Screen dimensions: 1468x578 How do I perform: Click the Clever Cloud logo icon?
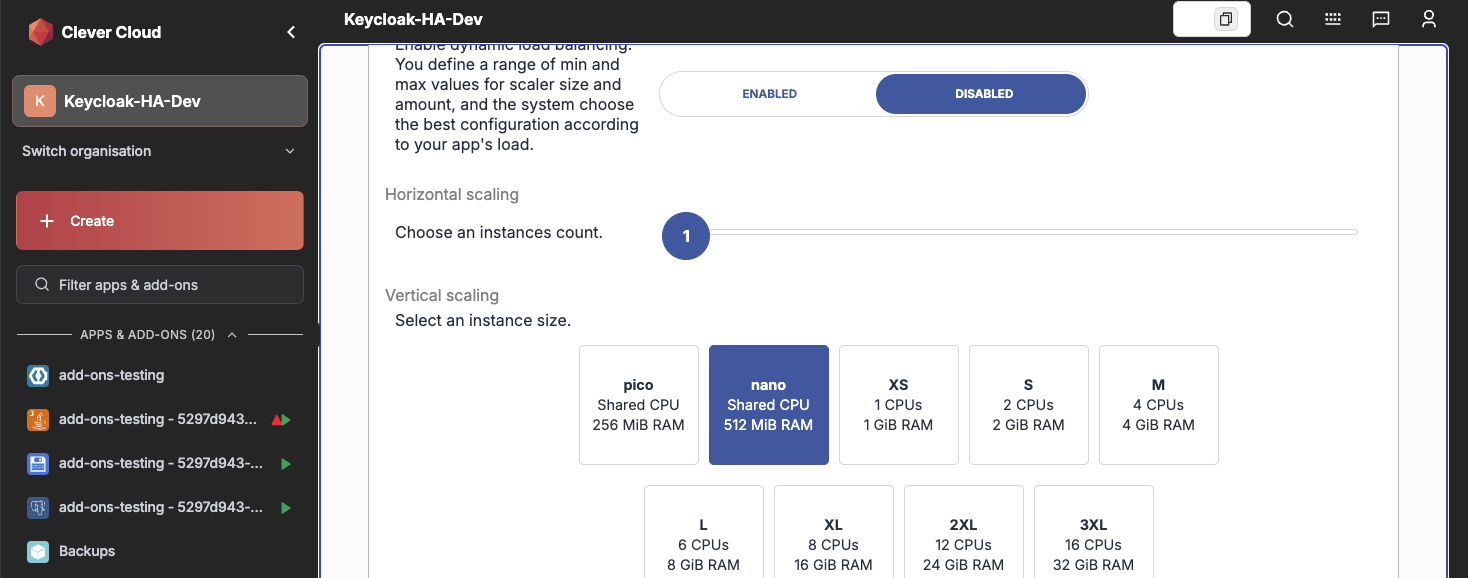tap(40, 32)
